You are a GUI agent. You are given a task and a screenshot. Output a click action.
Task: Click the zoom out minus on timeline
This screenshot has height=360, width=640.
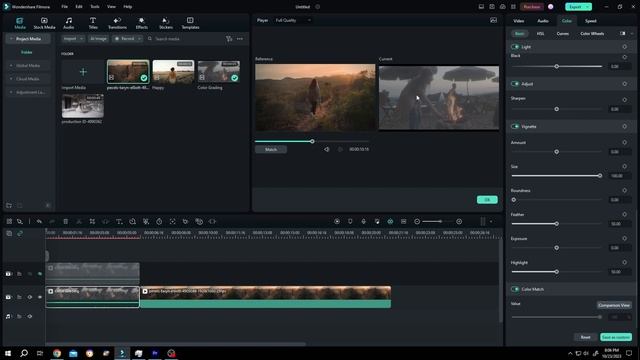(417, 221)
